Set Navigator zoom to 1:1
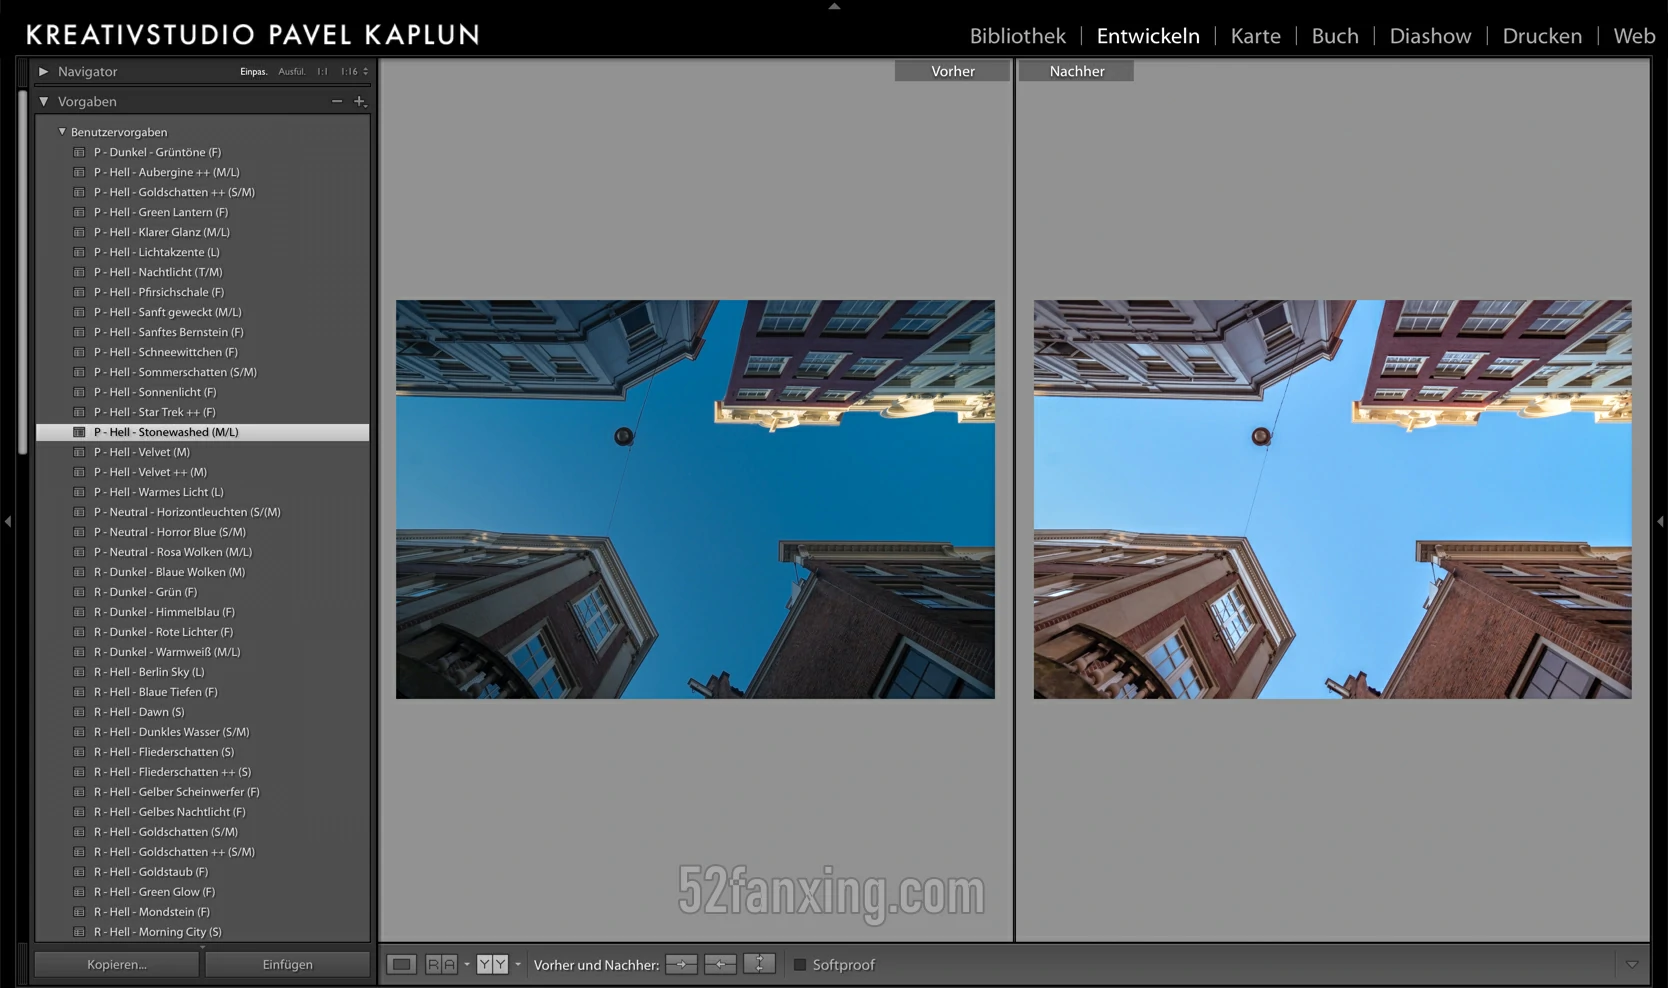The width and height of the screenshot is (1668, 988). 322,72
